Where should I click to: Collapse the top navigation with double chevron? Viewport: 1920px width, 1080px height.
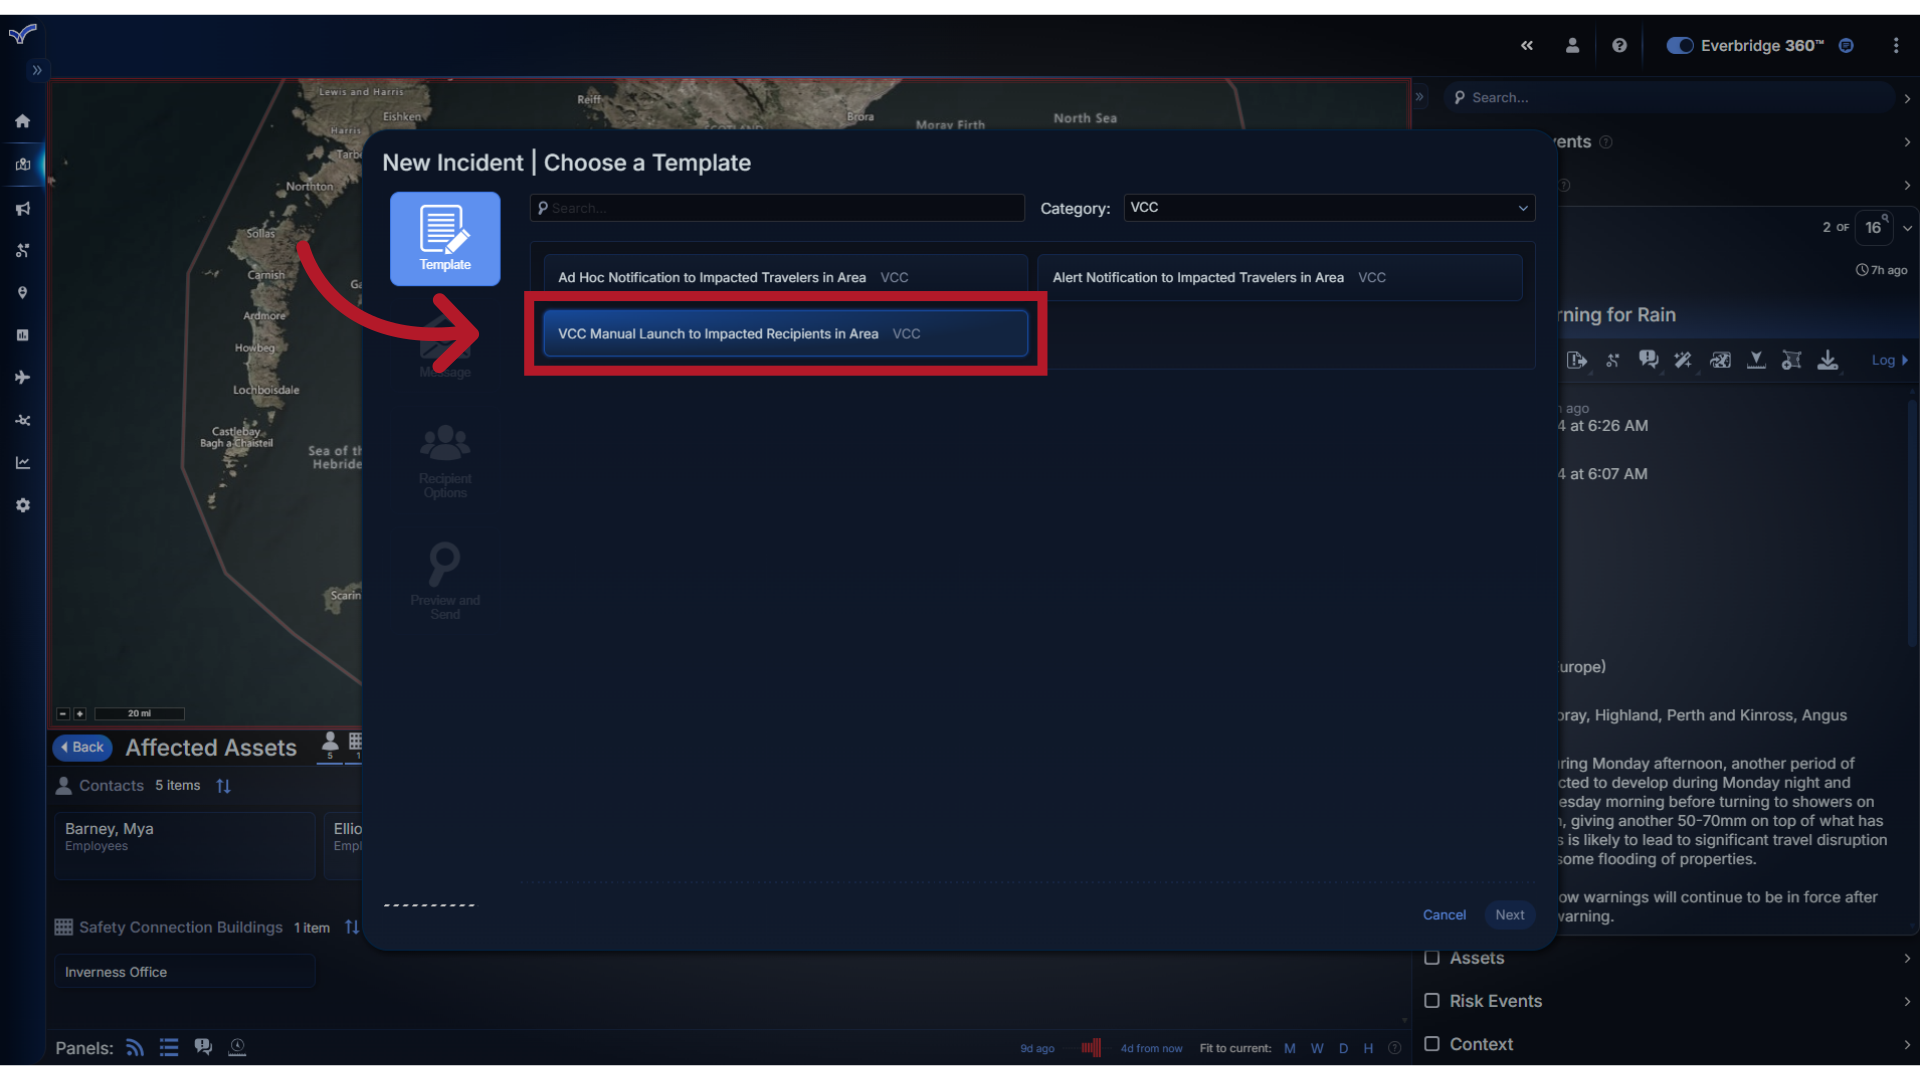coord(1527,45)
